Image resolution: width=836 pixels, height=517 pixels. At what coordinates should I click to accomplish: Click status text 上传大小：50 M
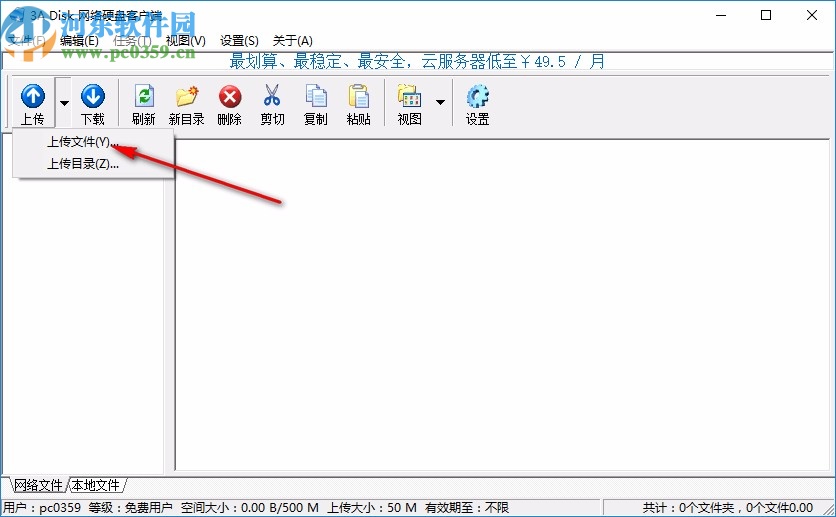click(372, 507)
